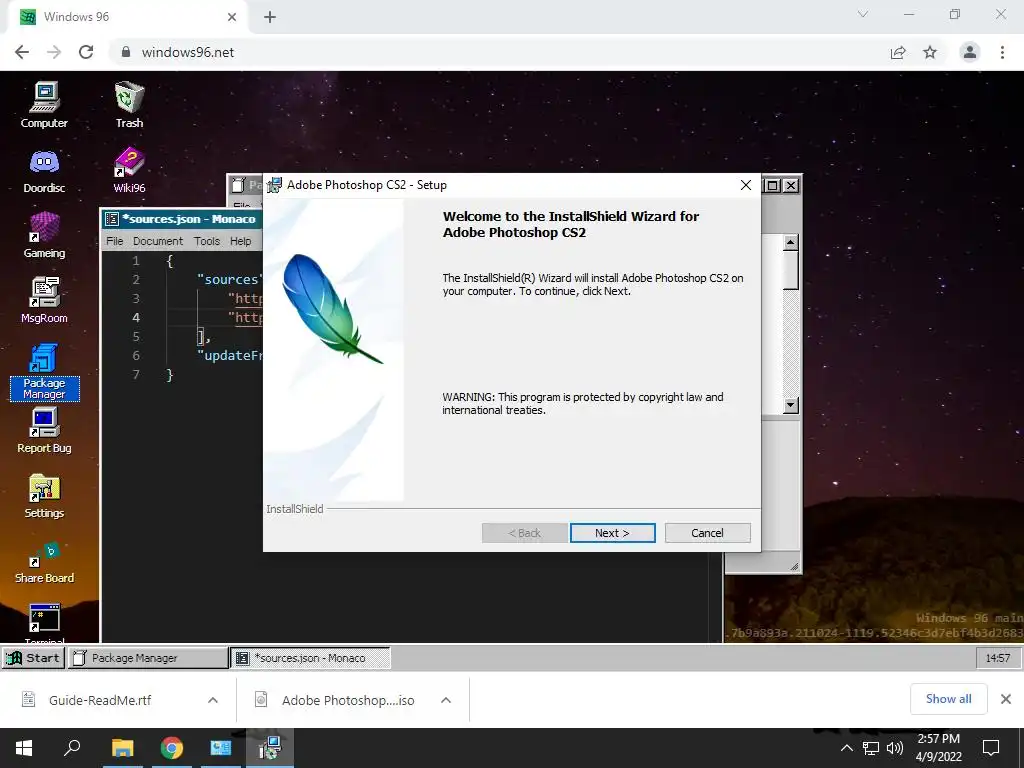The width and height of the screenshot is (1024, 768).
Task: Open Chrome from the Windows taskbar
Action: click(172, 748)
